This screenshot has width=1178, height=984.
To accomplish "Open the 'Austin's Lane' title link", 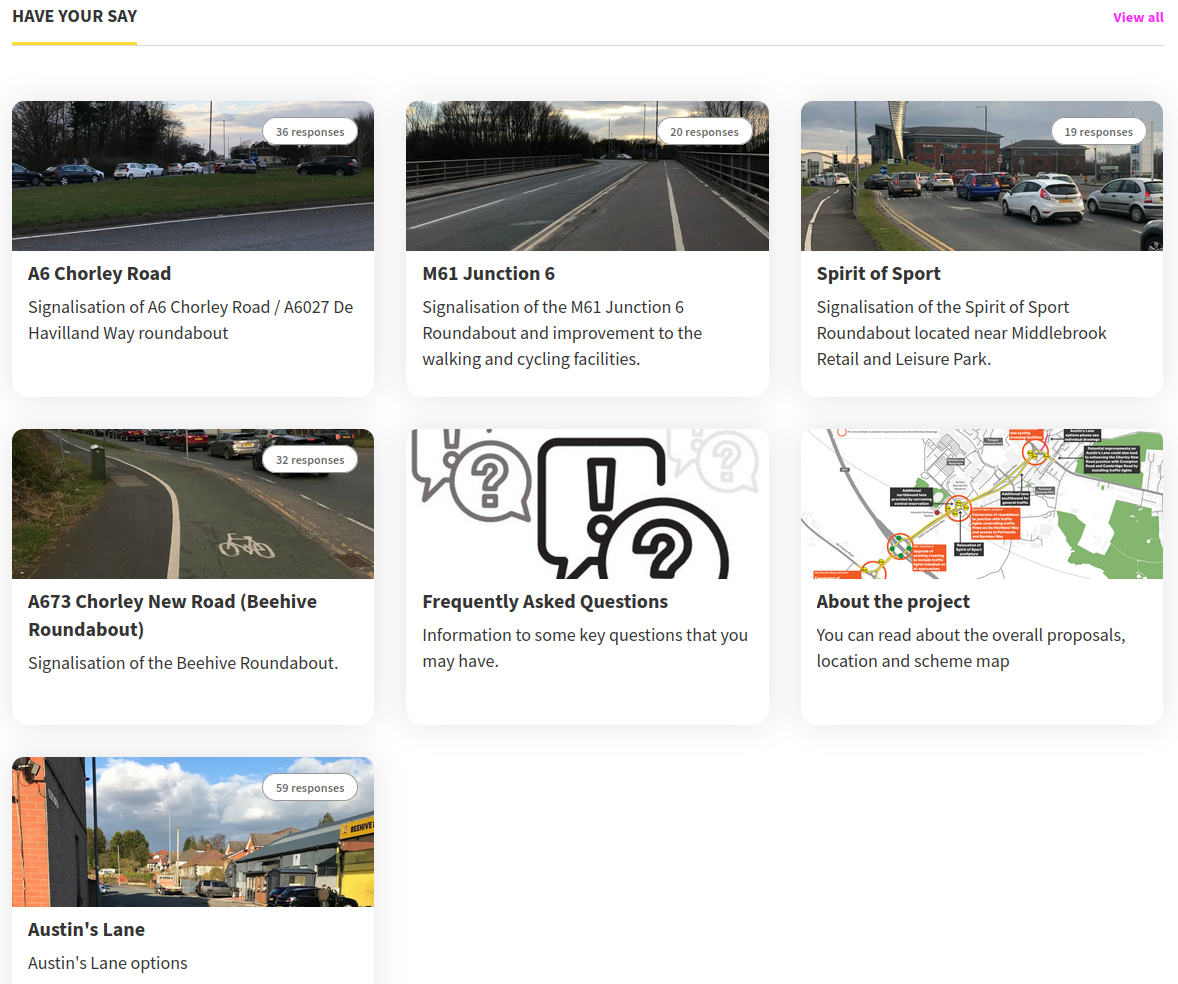I will pyautogui.click(x=86, y=930).
